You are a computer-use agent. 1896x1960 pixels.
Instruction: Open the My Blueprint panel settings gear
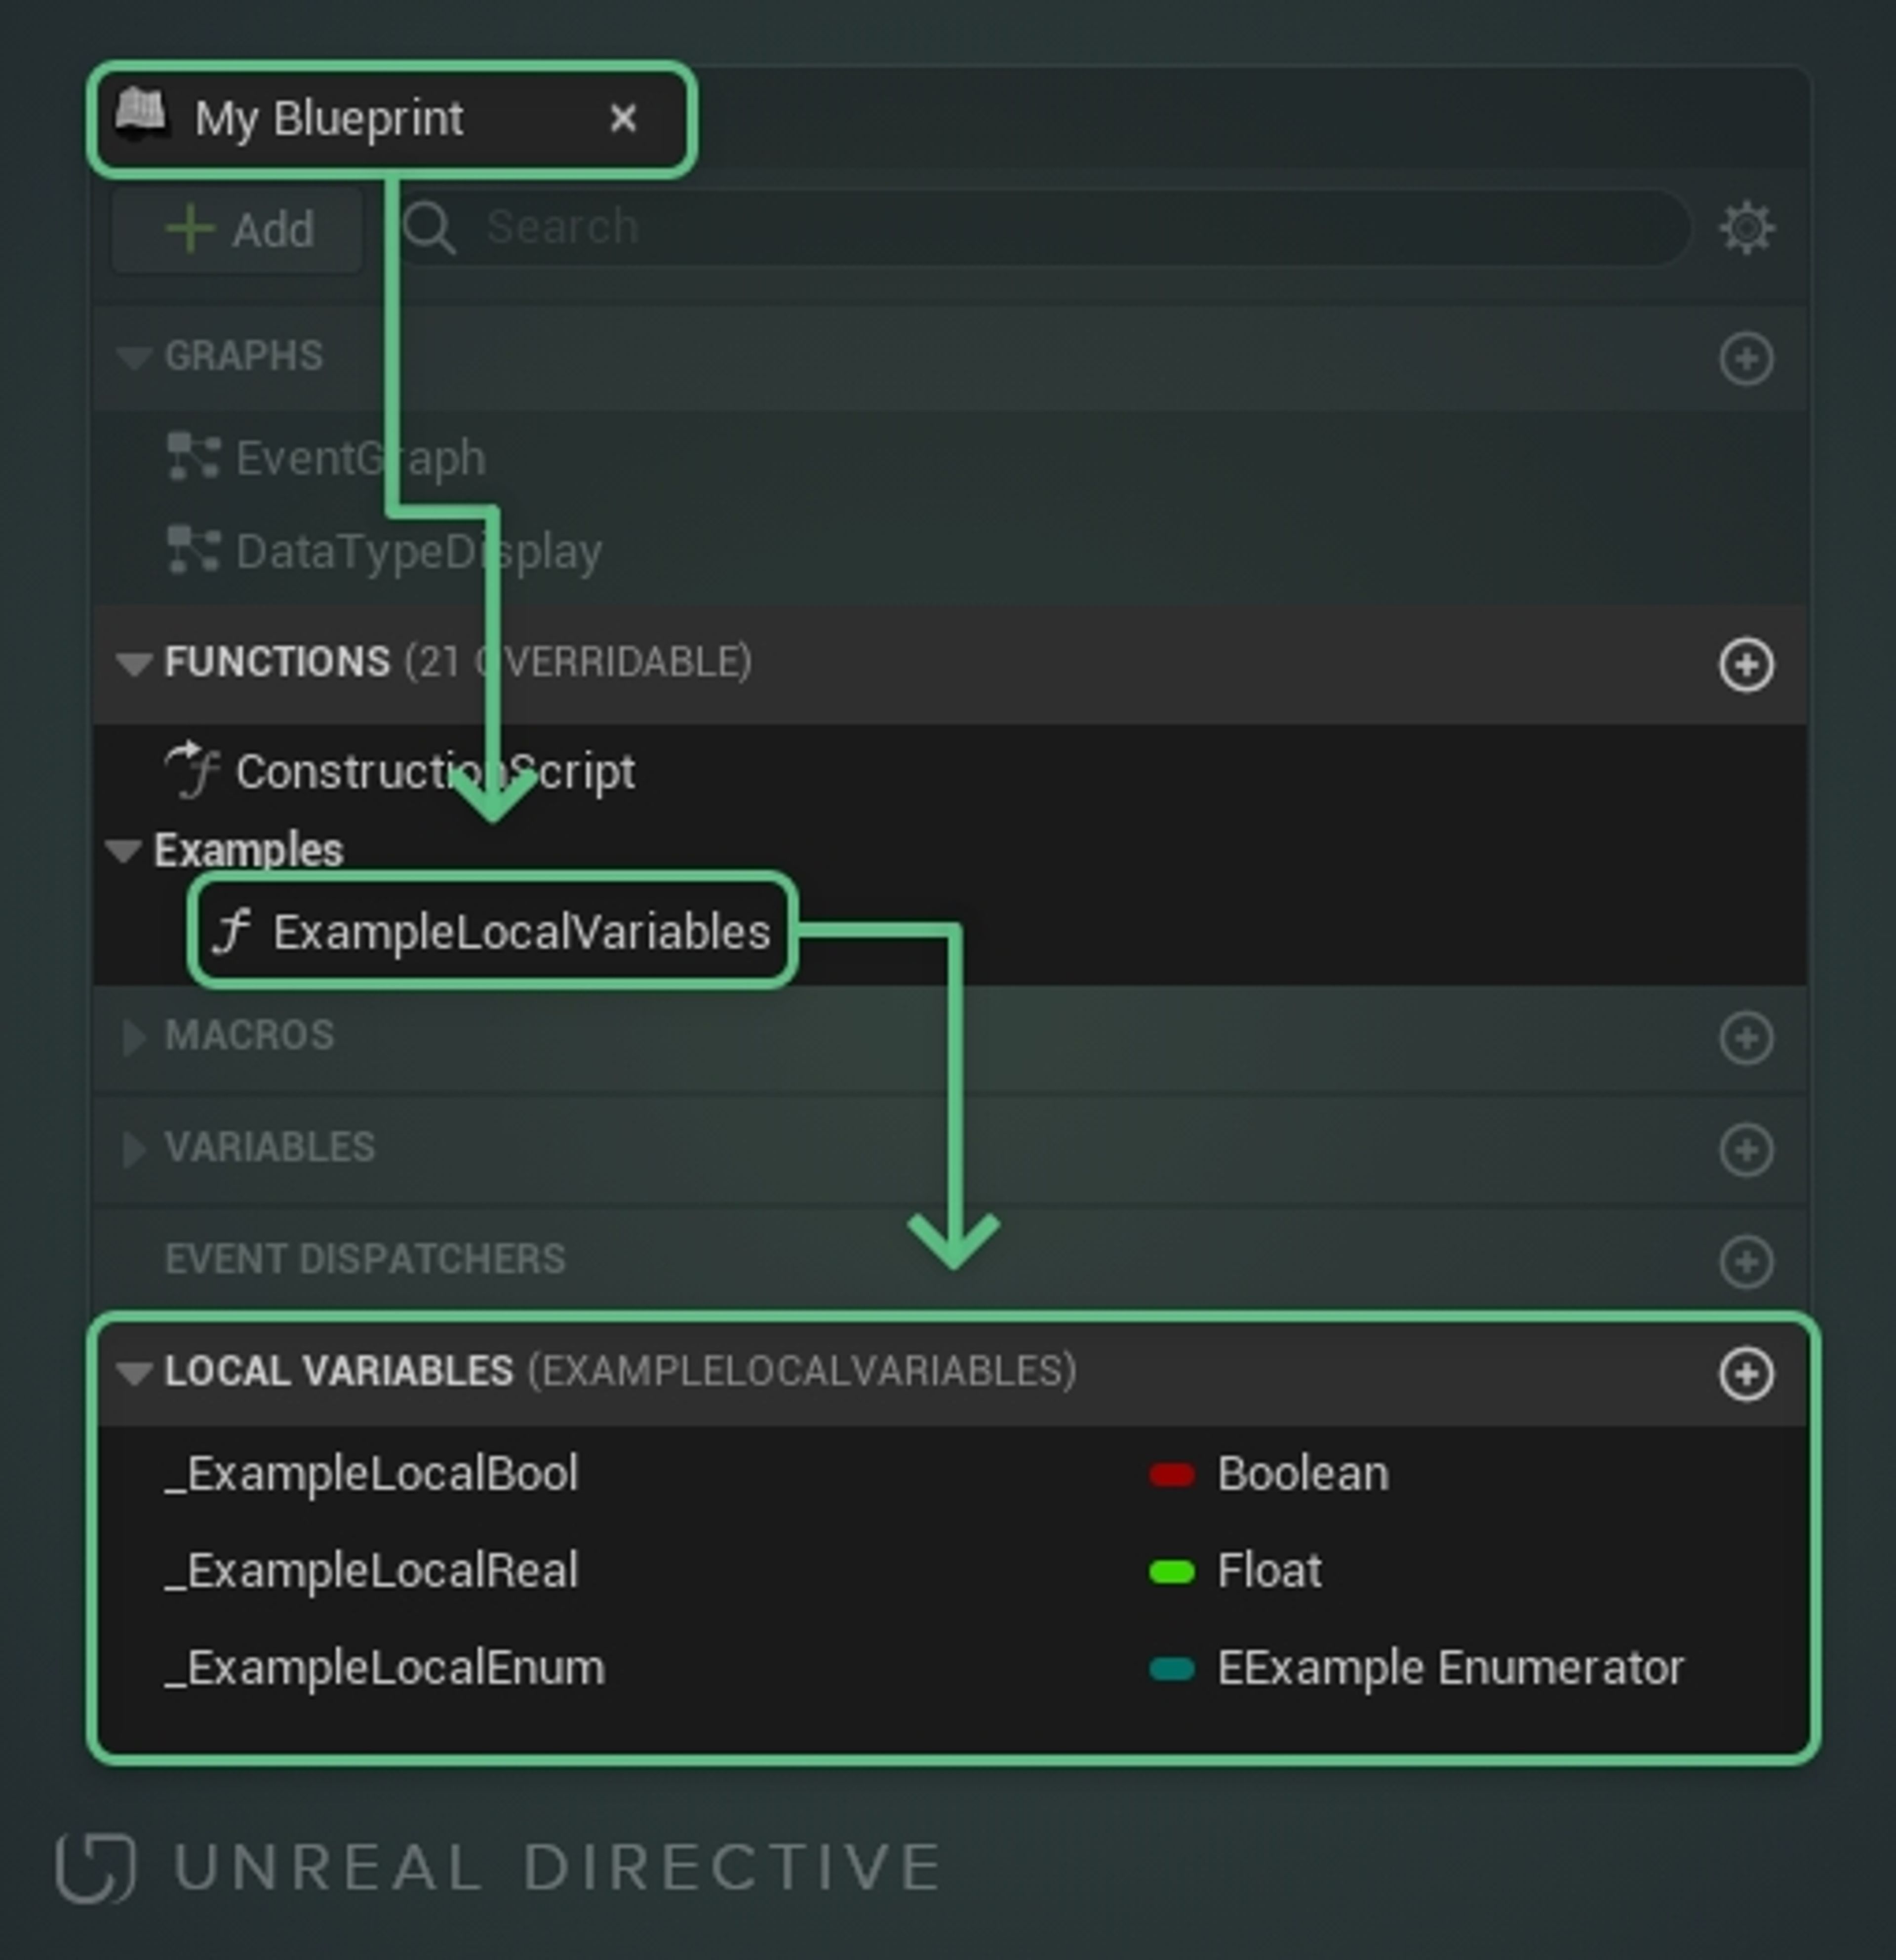pos(1748,228)
